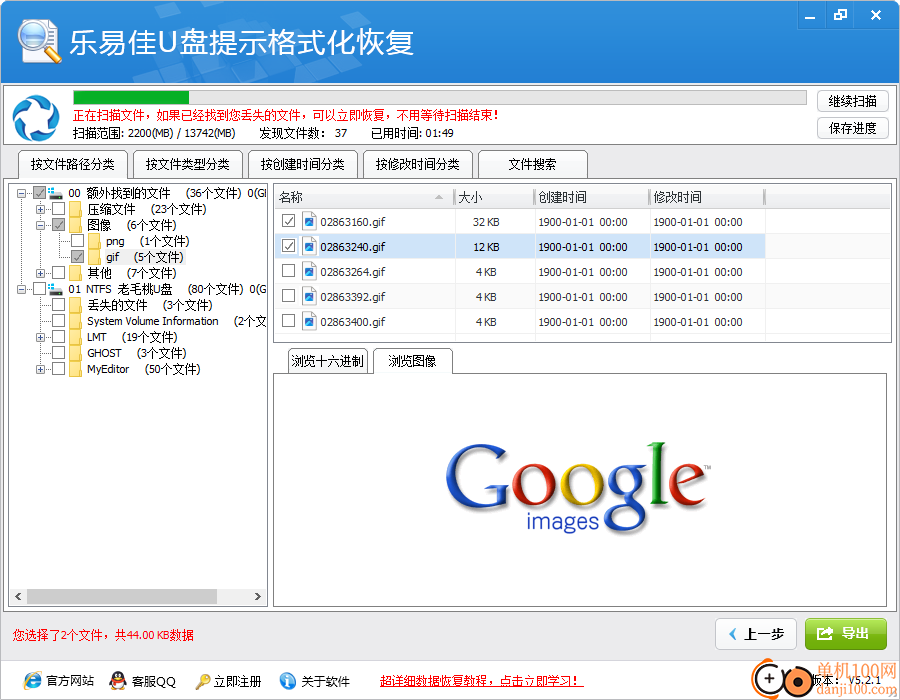The height and width of the screenshot is (700, 900).
Task: Click the 02863400.gif file icon
Action: click(309, 322)
